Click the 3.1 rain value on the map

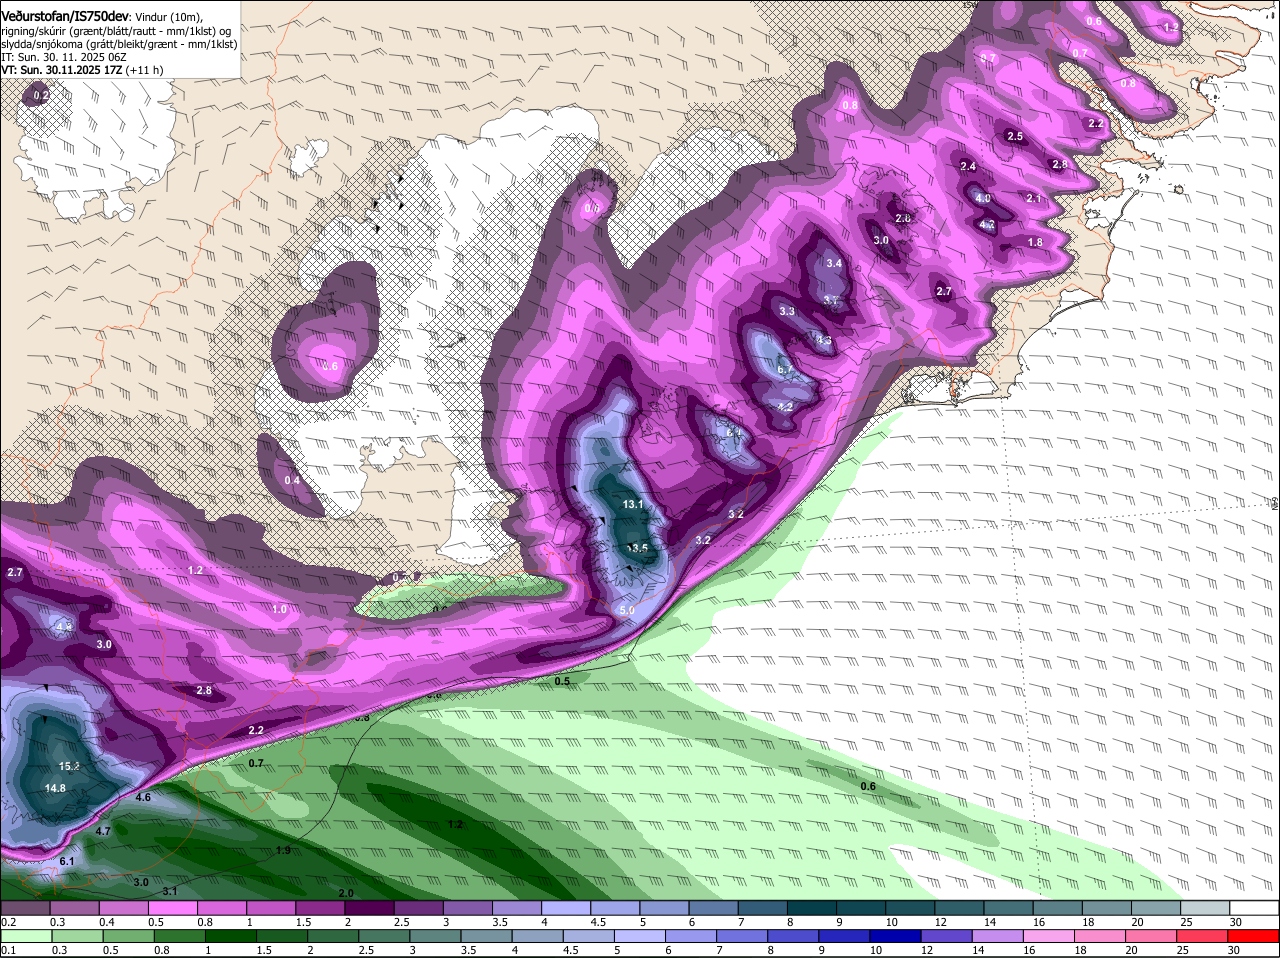point(170,891)
